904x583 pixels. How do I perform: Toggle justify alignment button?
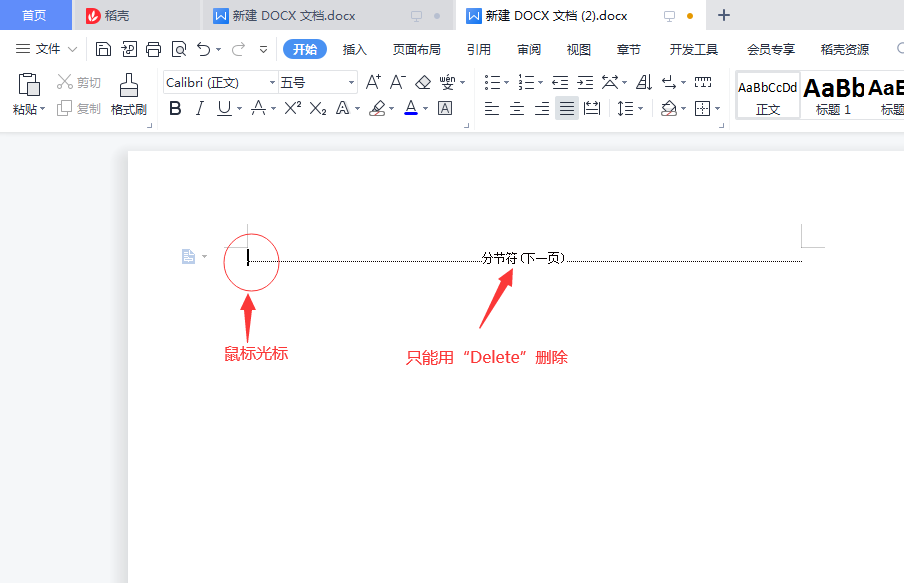(x=567, y=108)
